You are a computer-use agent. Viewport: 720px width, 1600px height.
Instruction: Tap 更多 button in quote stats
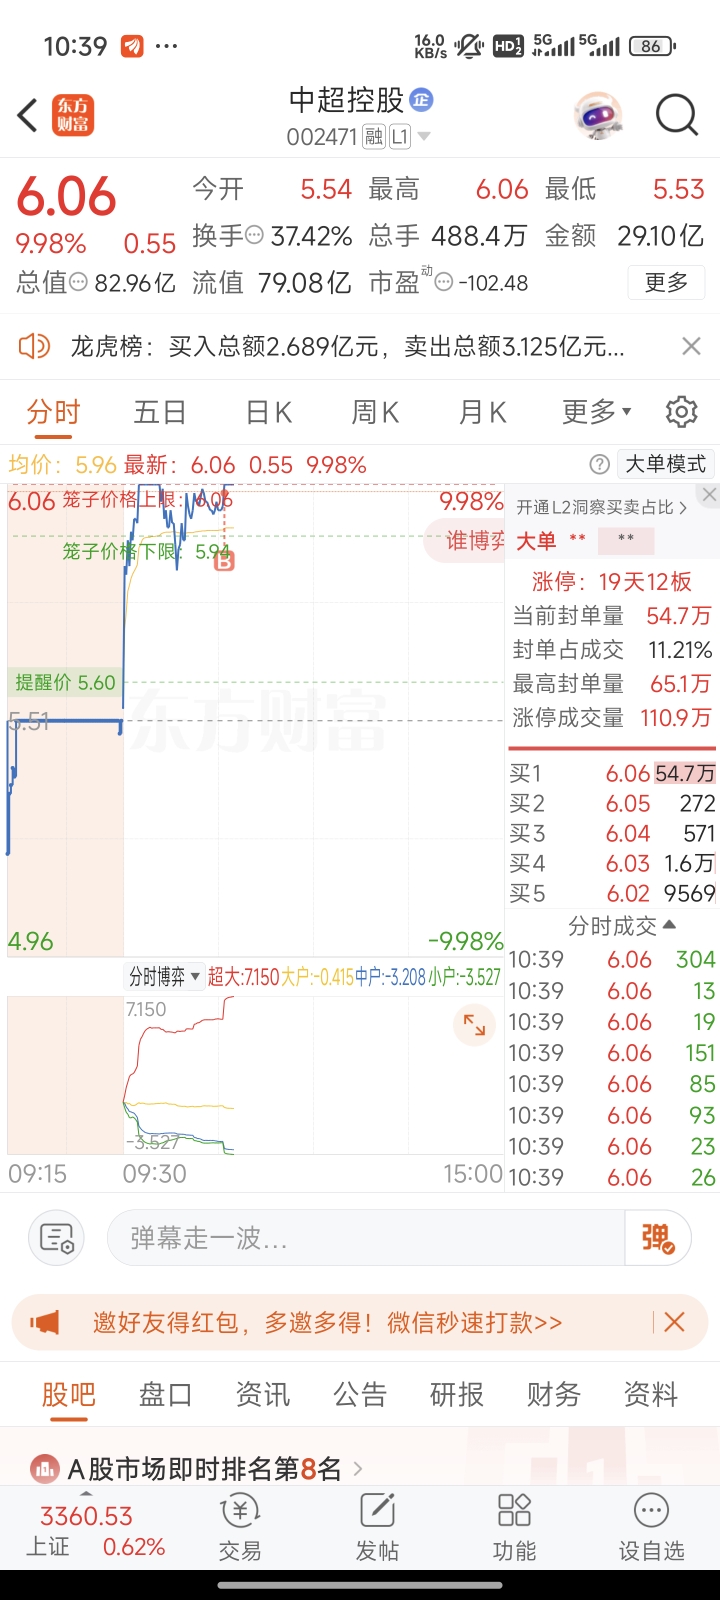[666, 283]
